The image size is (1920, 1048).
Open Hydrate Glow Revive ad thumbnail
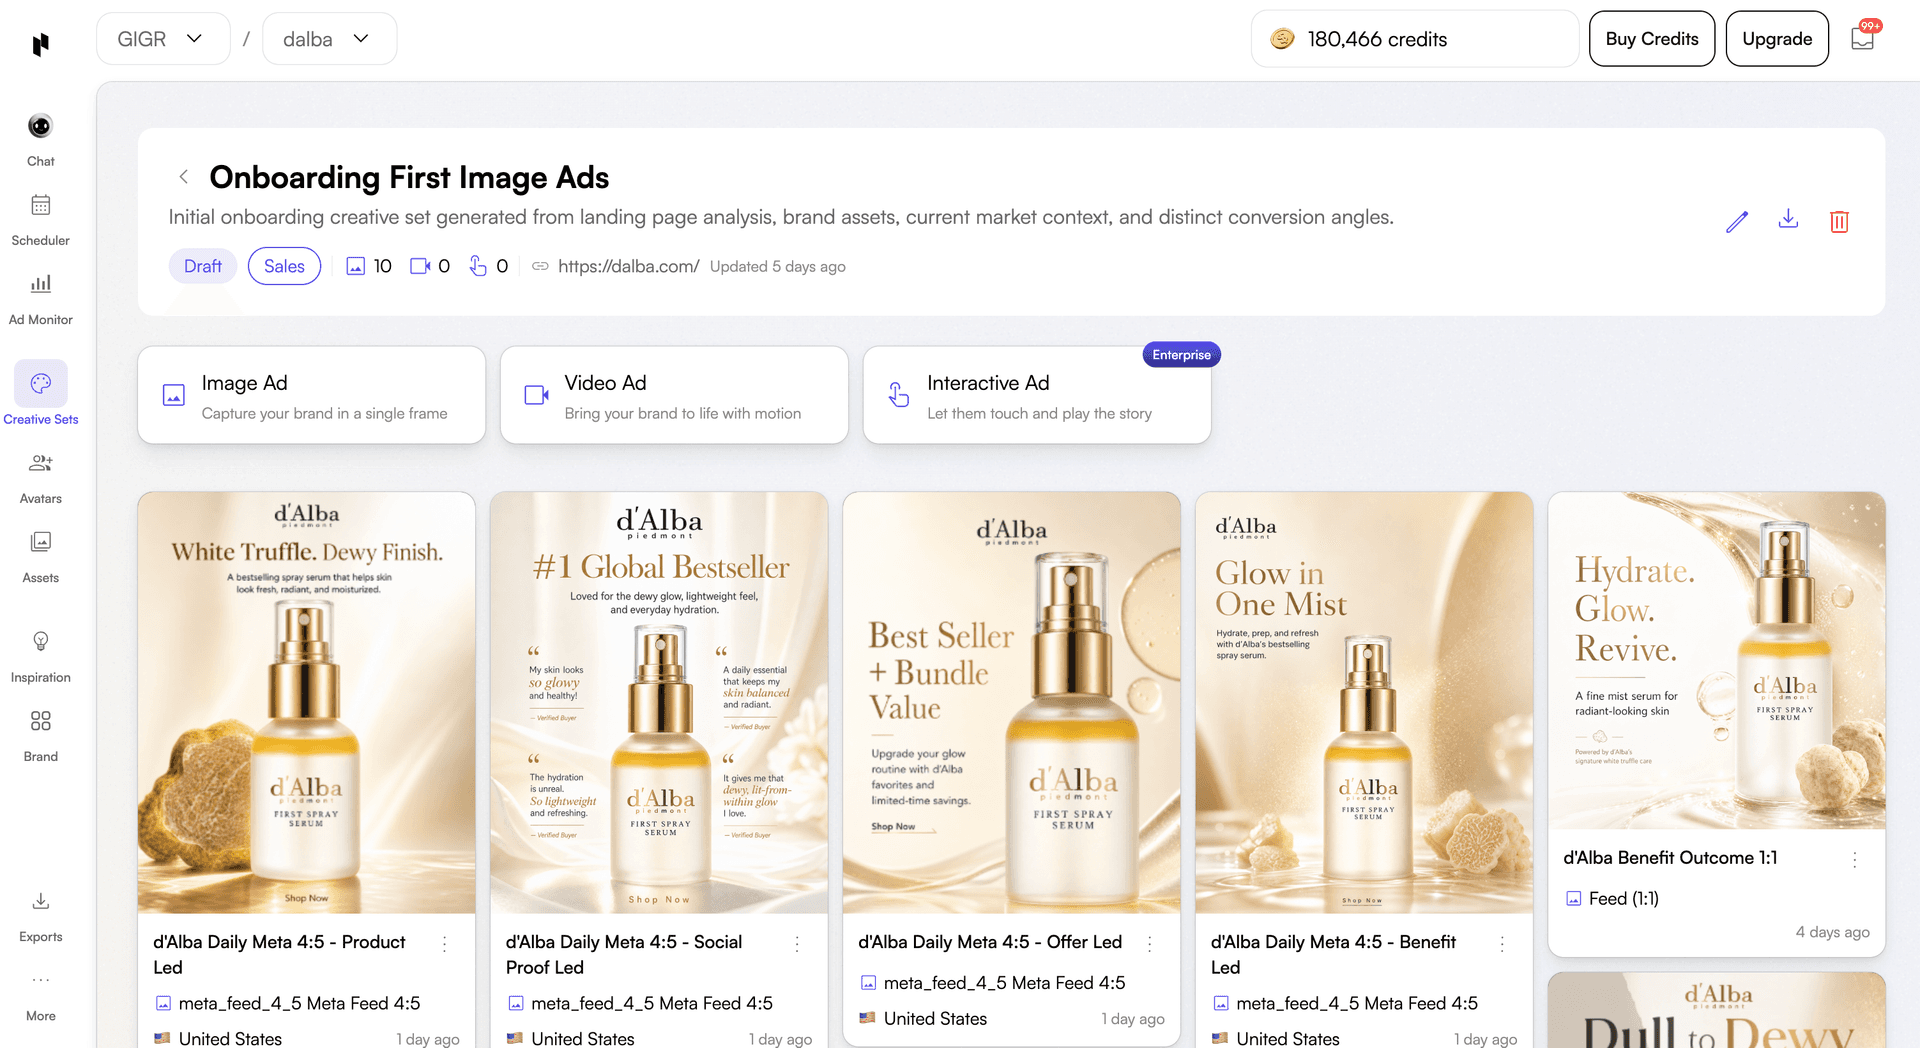pyautogui.click(x=1717, y=660)
